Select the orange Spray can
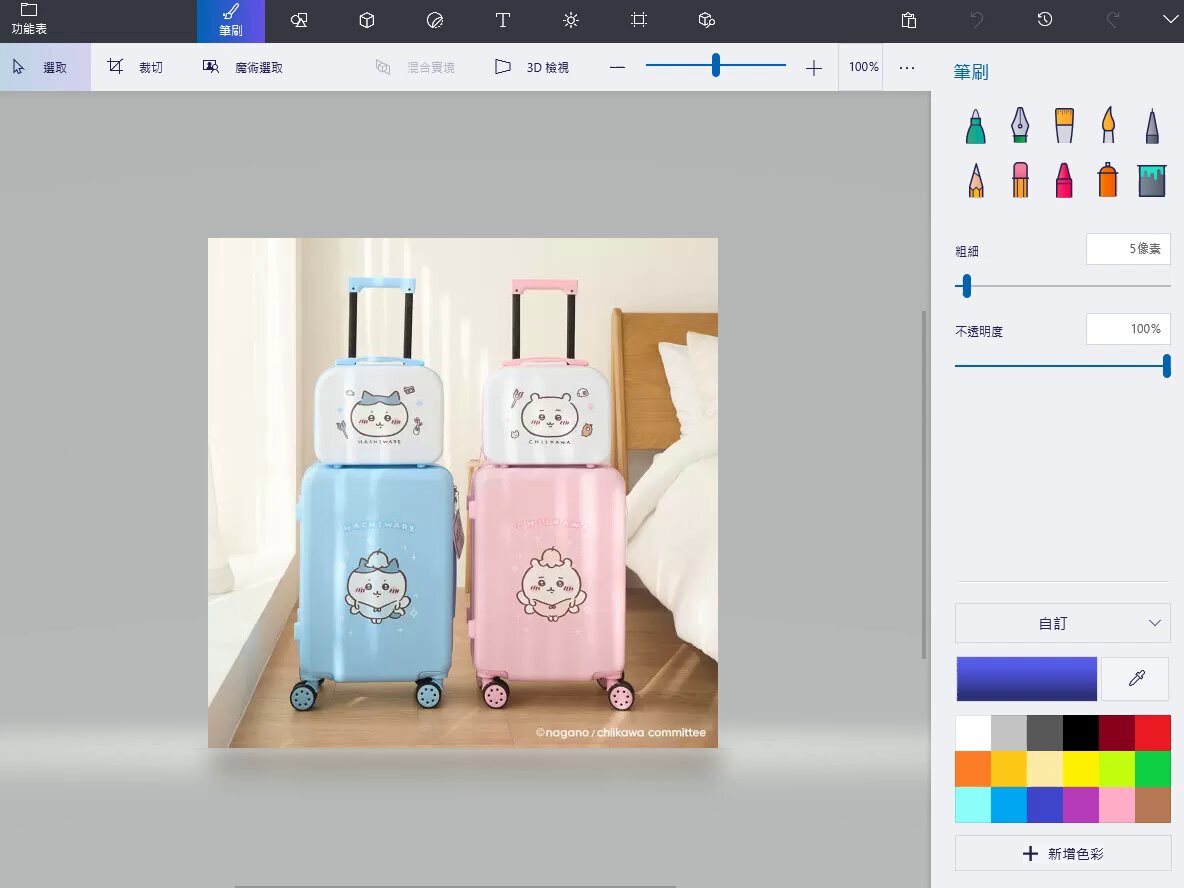The height and width of the screenshot is (888, 1184). tap(1108, 180)
